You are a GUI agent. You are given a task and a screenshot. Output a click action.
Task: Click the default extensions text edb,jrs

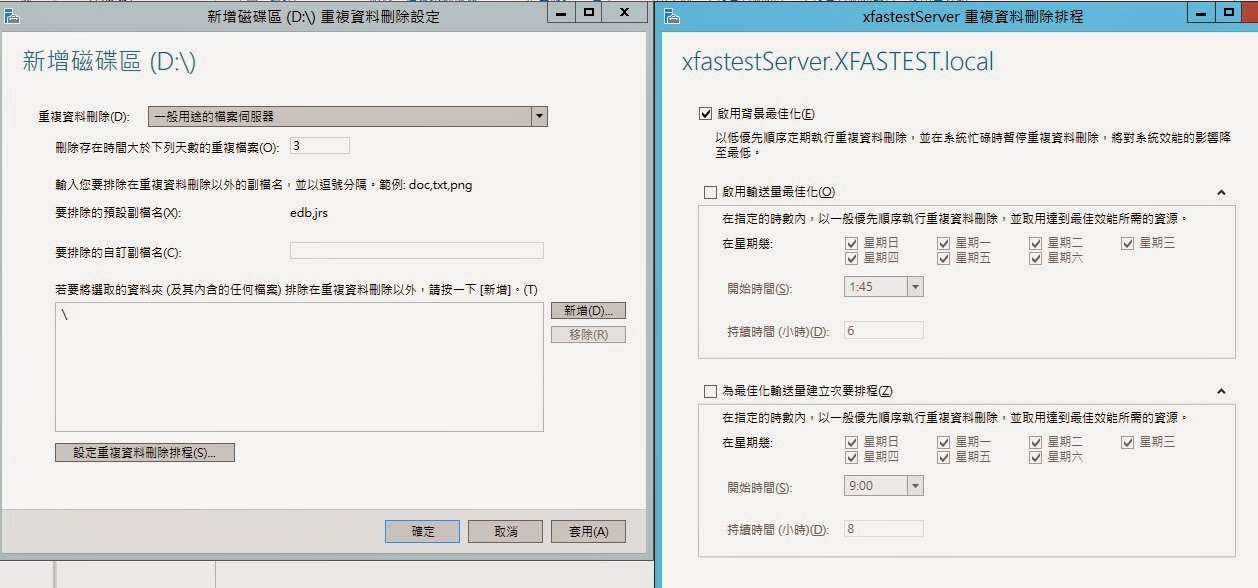(x=308, y=213)
